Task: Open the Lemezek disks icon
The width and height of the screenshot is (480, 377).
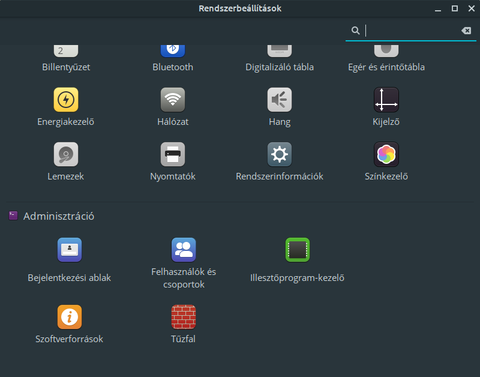Action: click(66, 154)
